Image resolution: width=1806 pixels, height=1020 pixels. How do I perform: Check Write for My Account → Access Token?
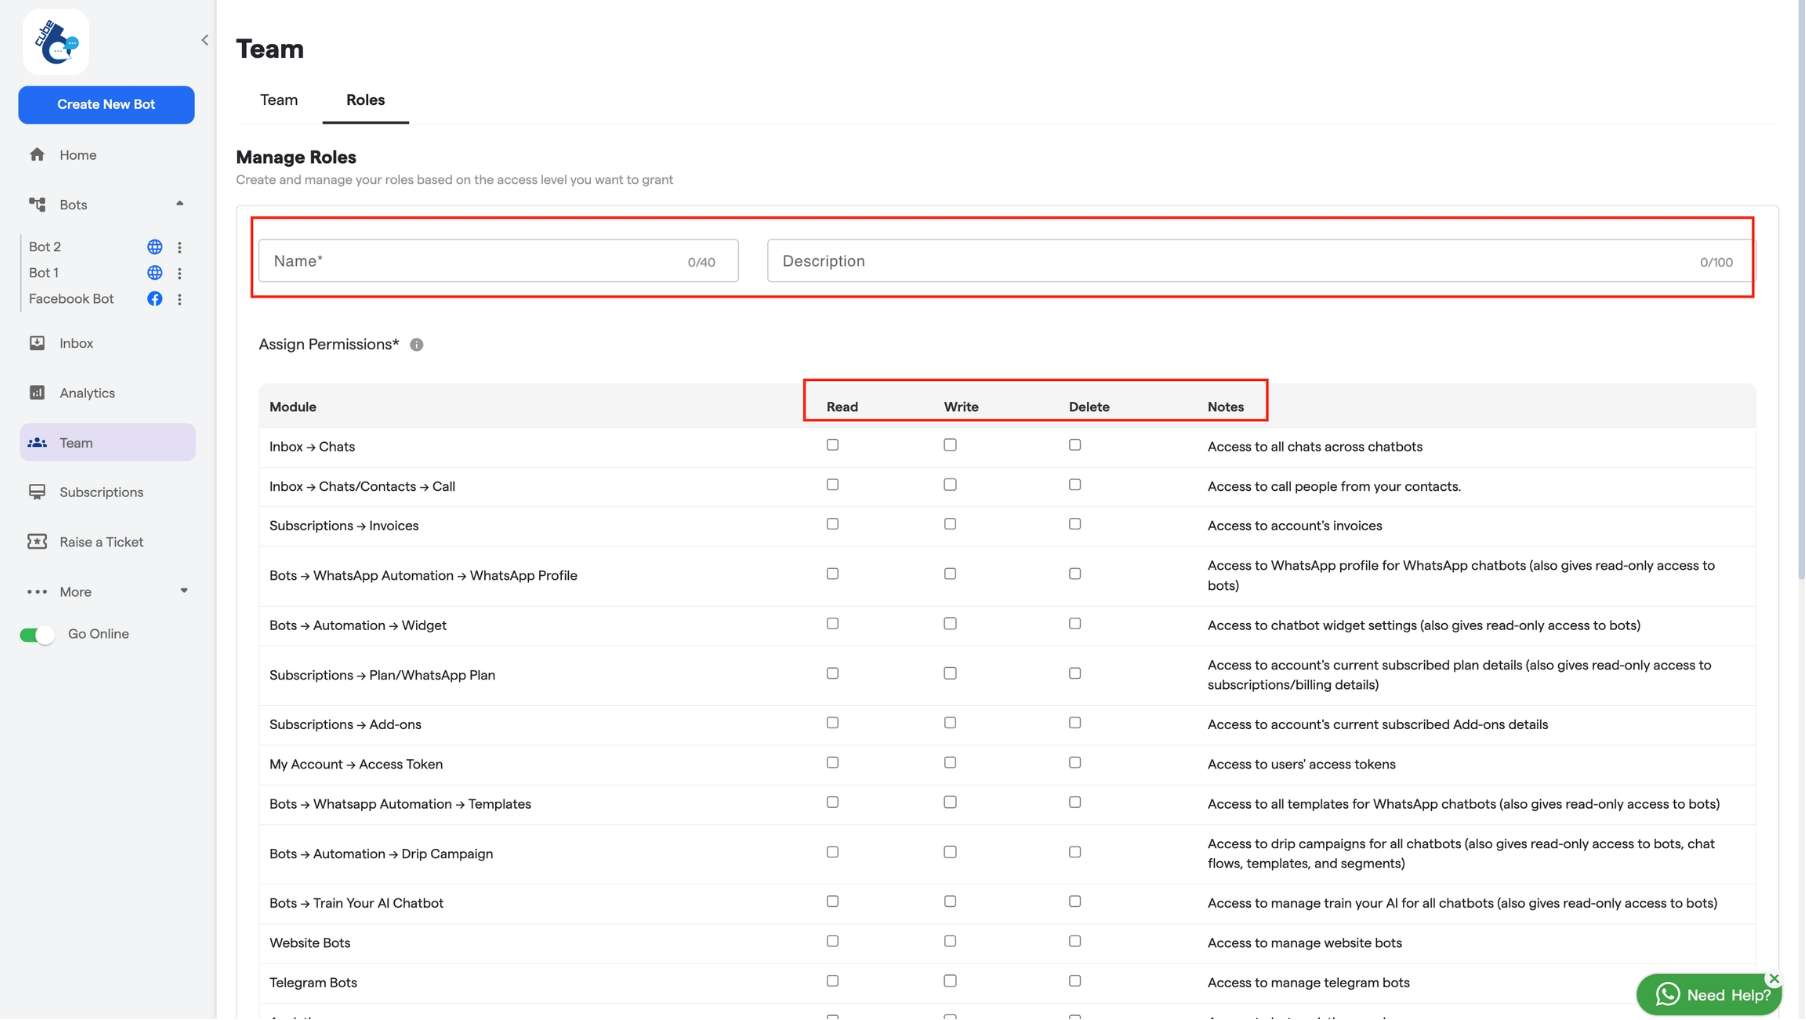(x=950, y=763)
